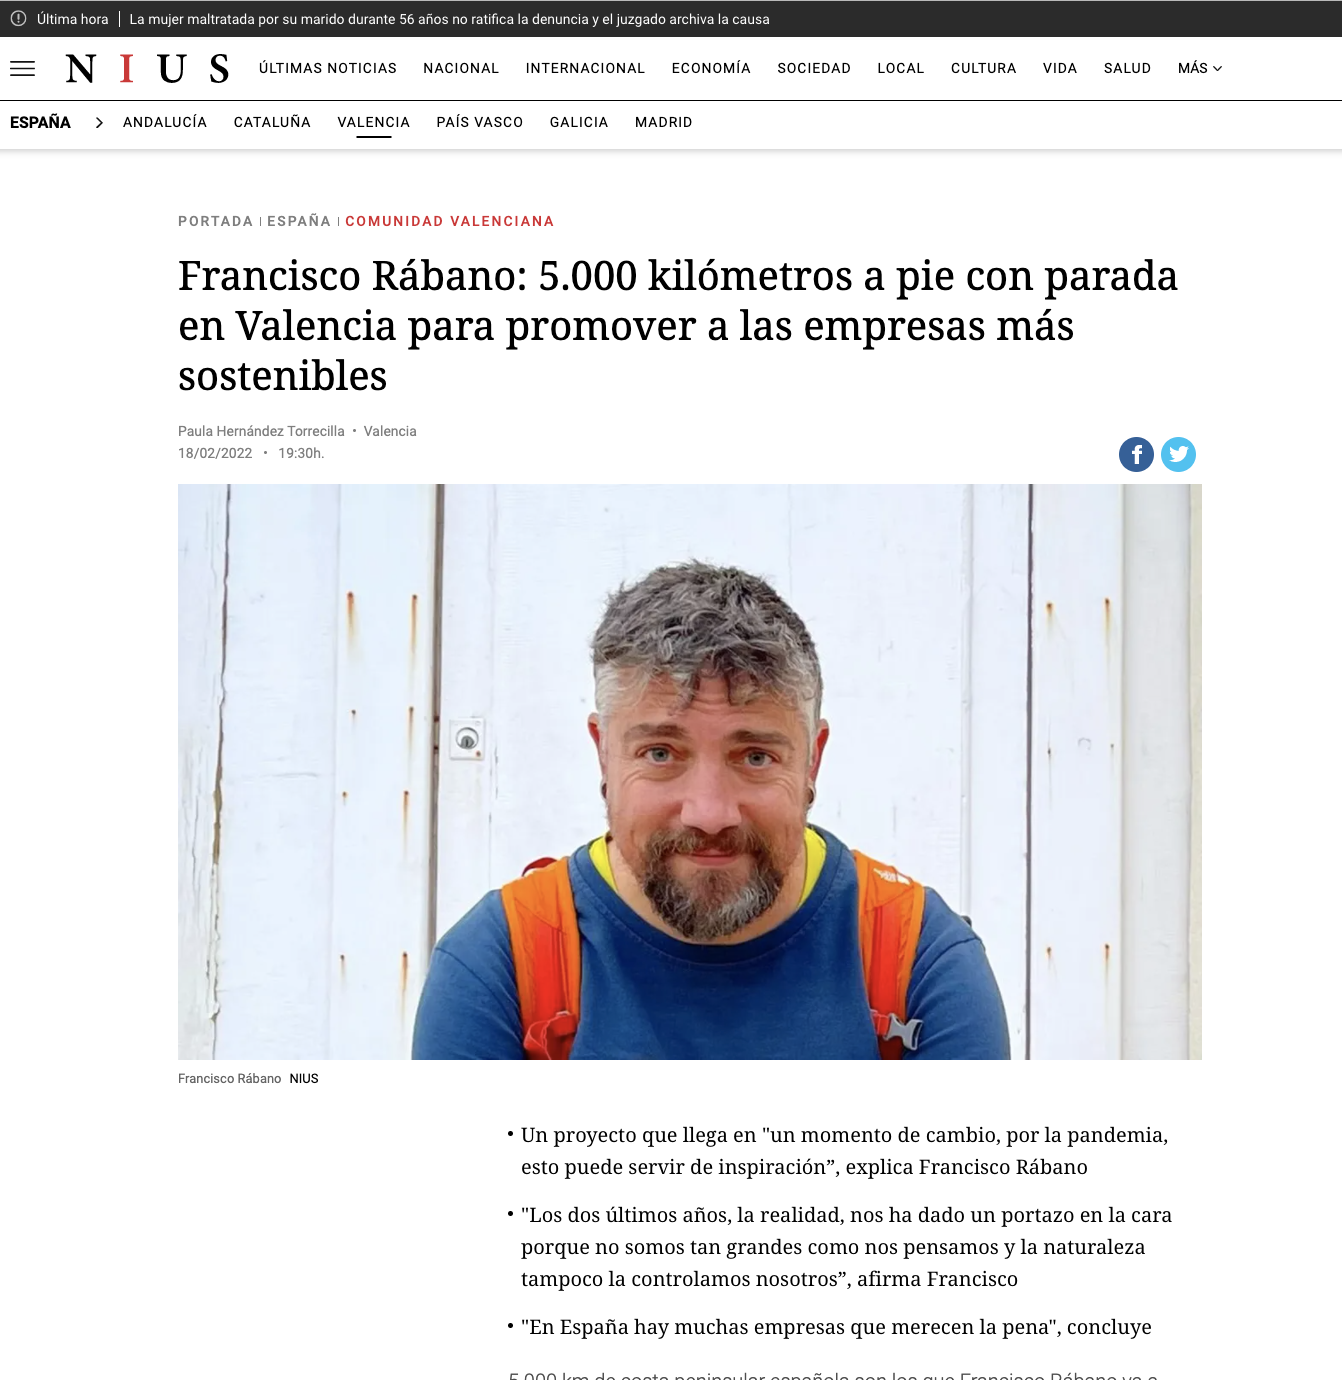Click the NIUS logo
Screen dimensions: 1342x1380
pos(148,68)
